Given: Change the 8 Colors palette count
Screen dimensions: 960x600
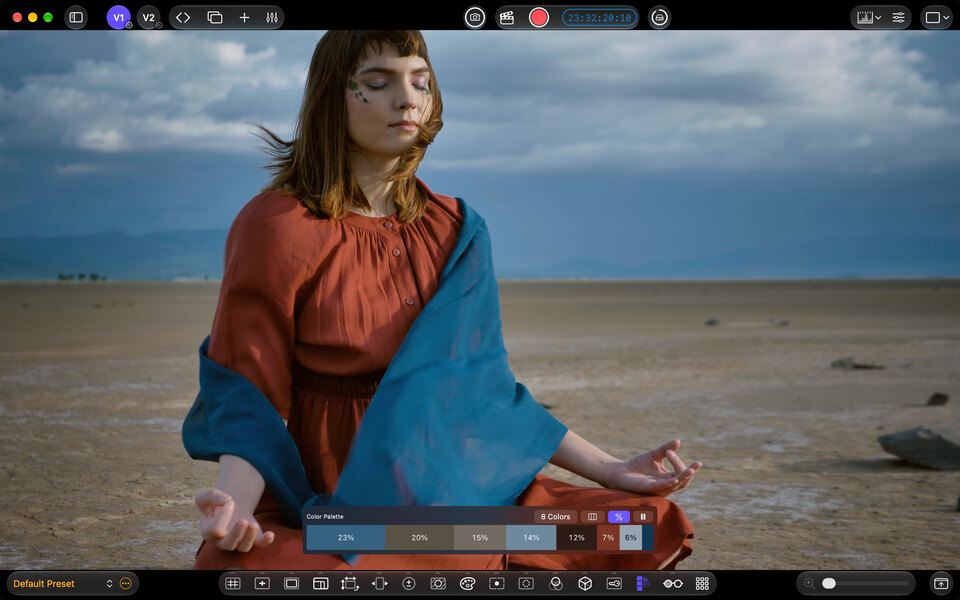Looking at the screenshot, I should point(555,517).
